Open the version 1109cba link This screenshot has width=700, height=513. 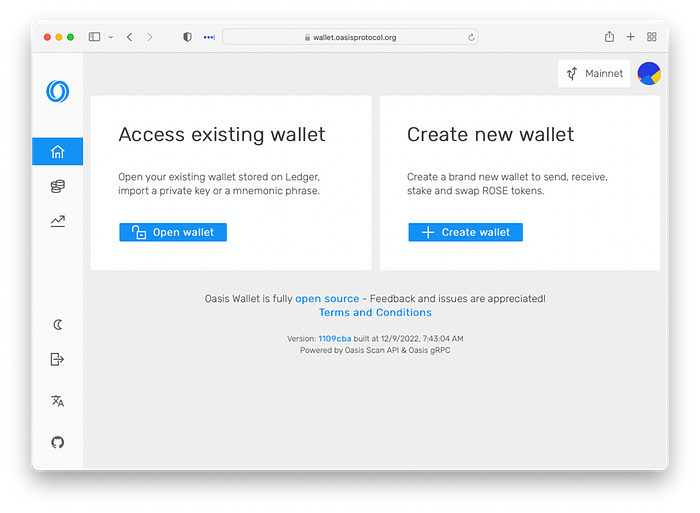pos(334,339)
